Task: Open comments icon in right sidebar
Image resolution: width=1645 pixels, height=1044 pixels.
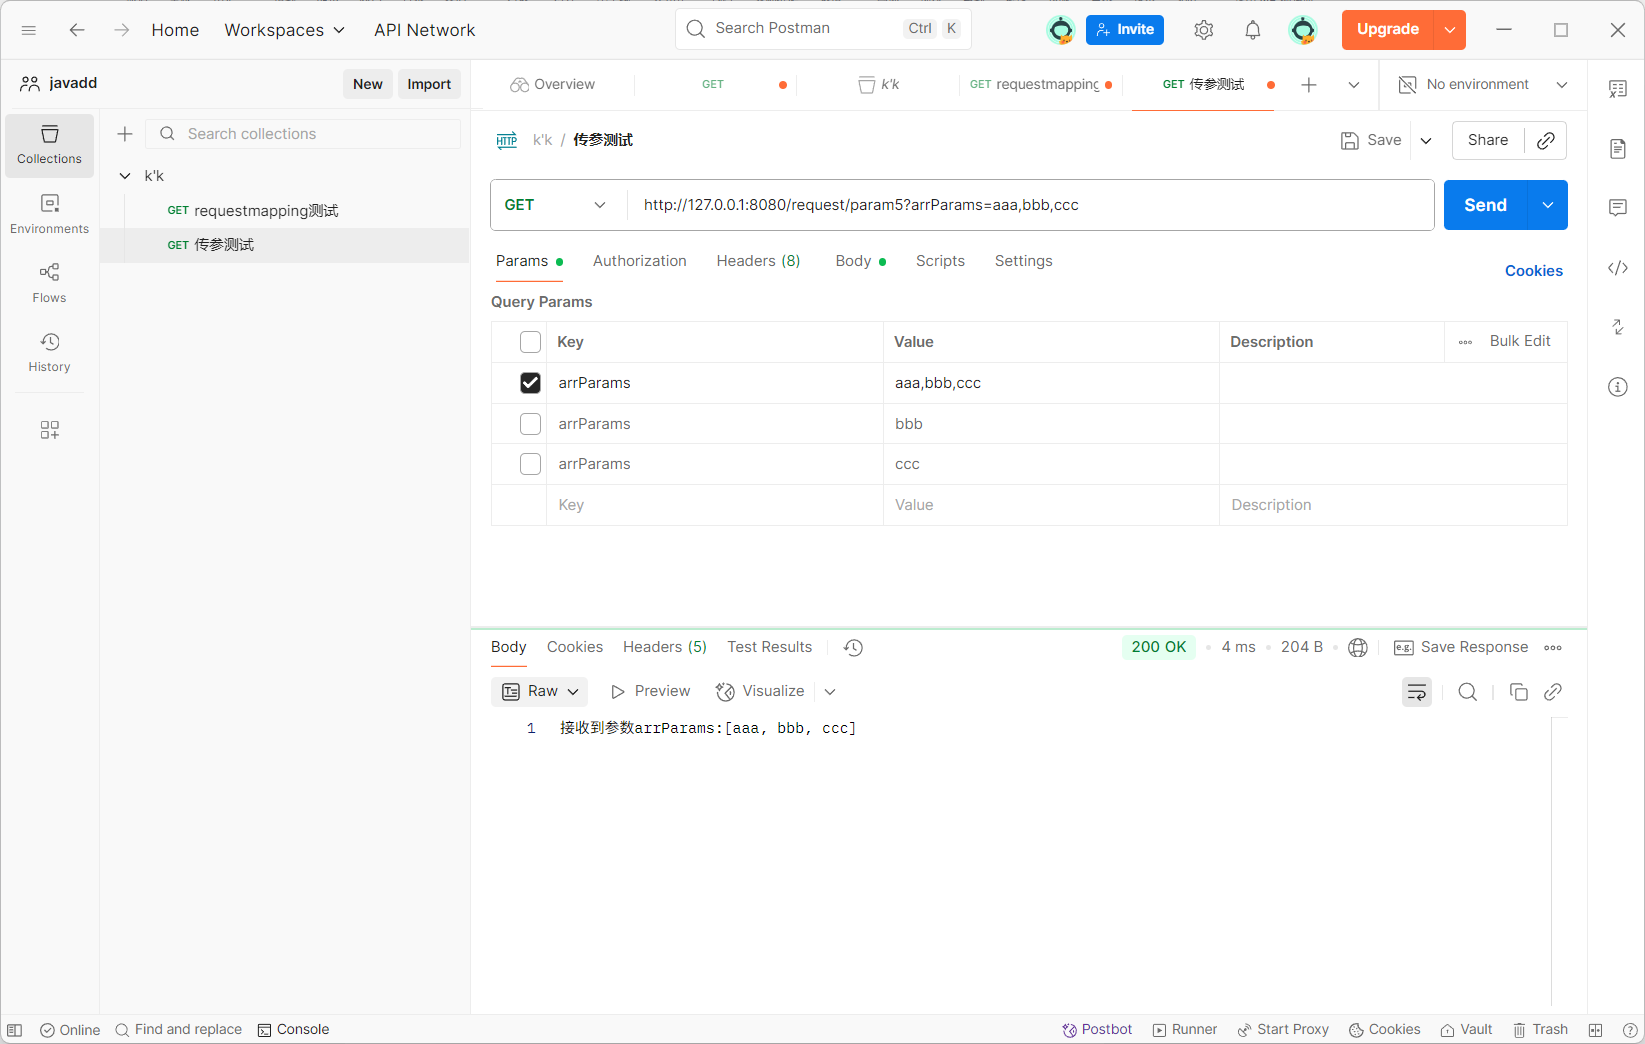Action: 1617,208
